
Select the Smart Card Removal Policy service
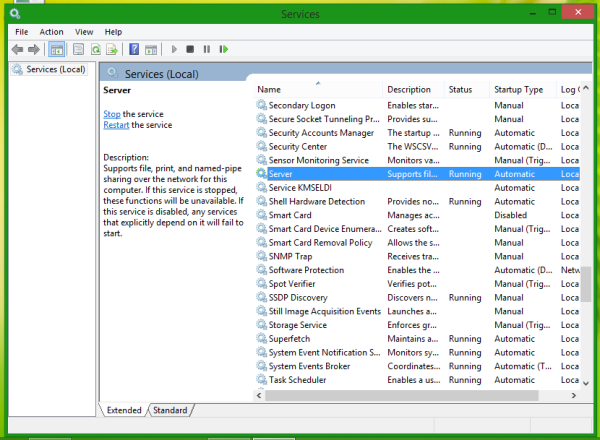(x=417, y=243)
